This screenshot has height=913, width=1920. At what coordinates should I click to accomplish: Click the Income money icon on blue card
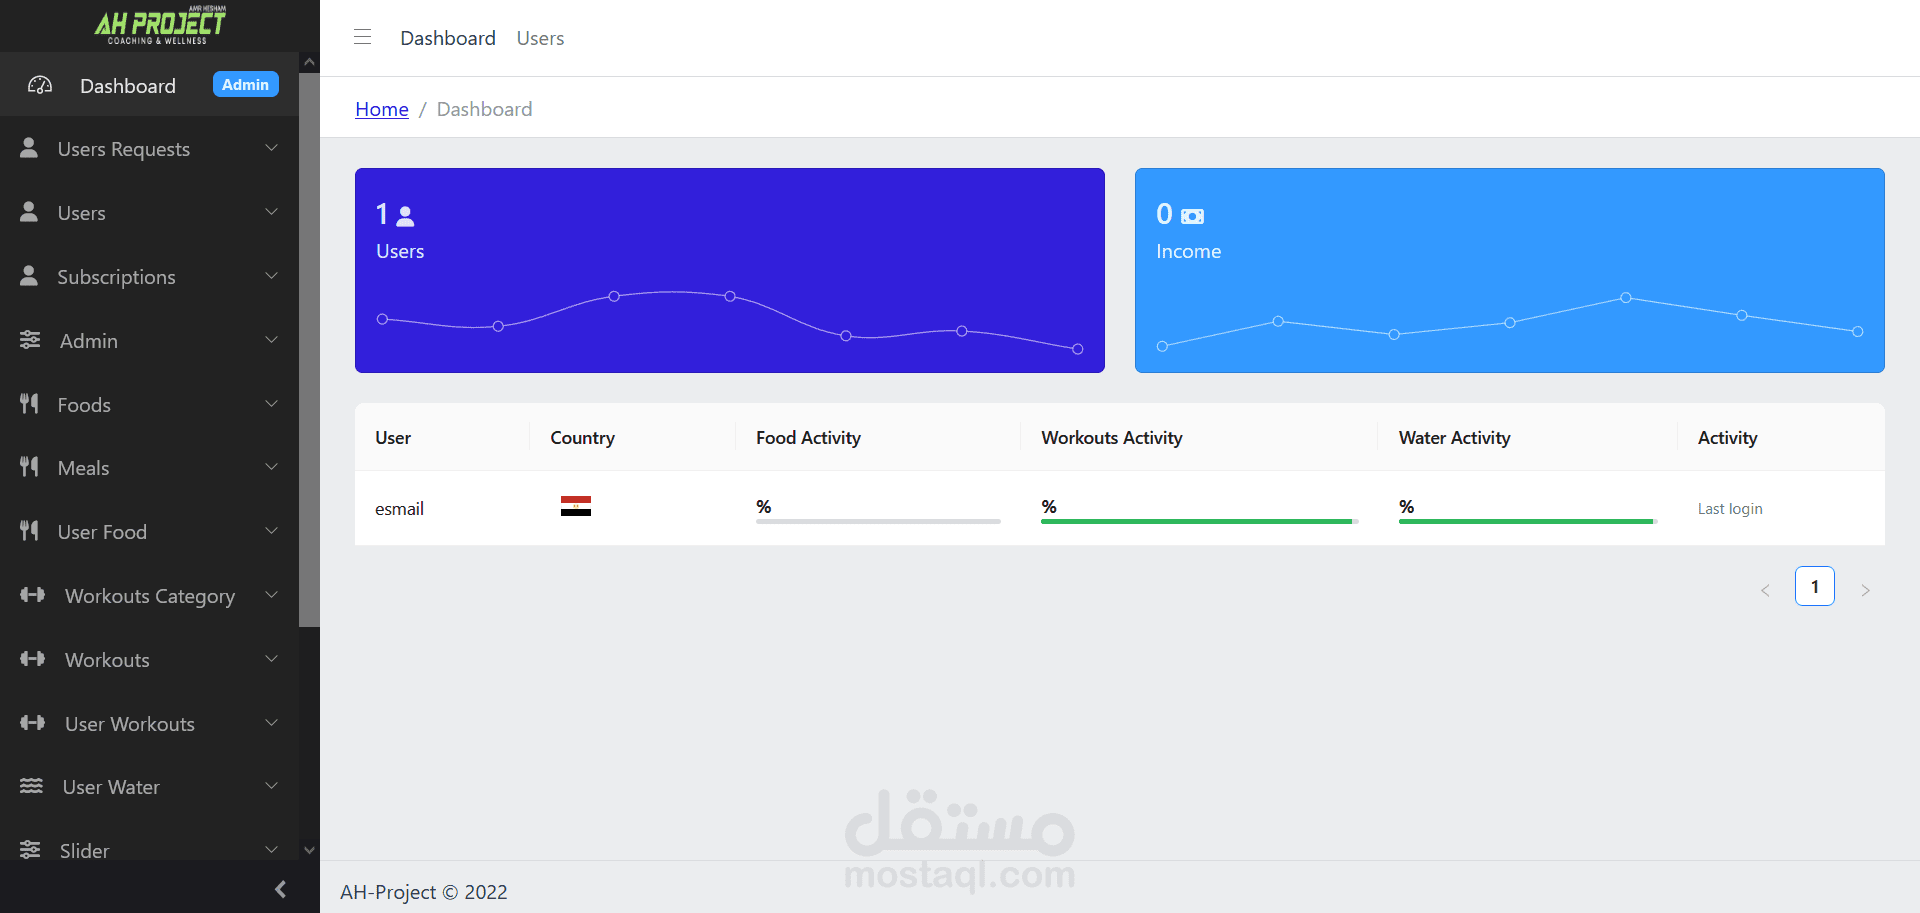pos(1192,214)
